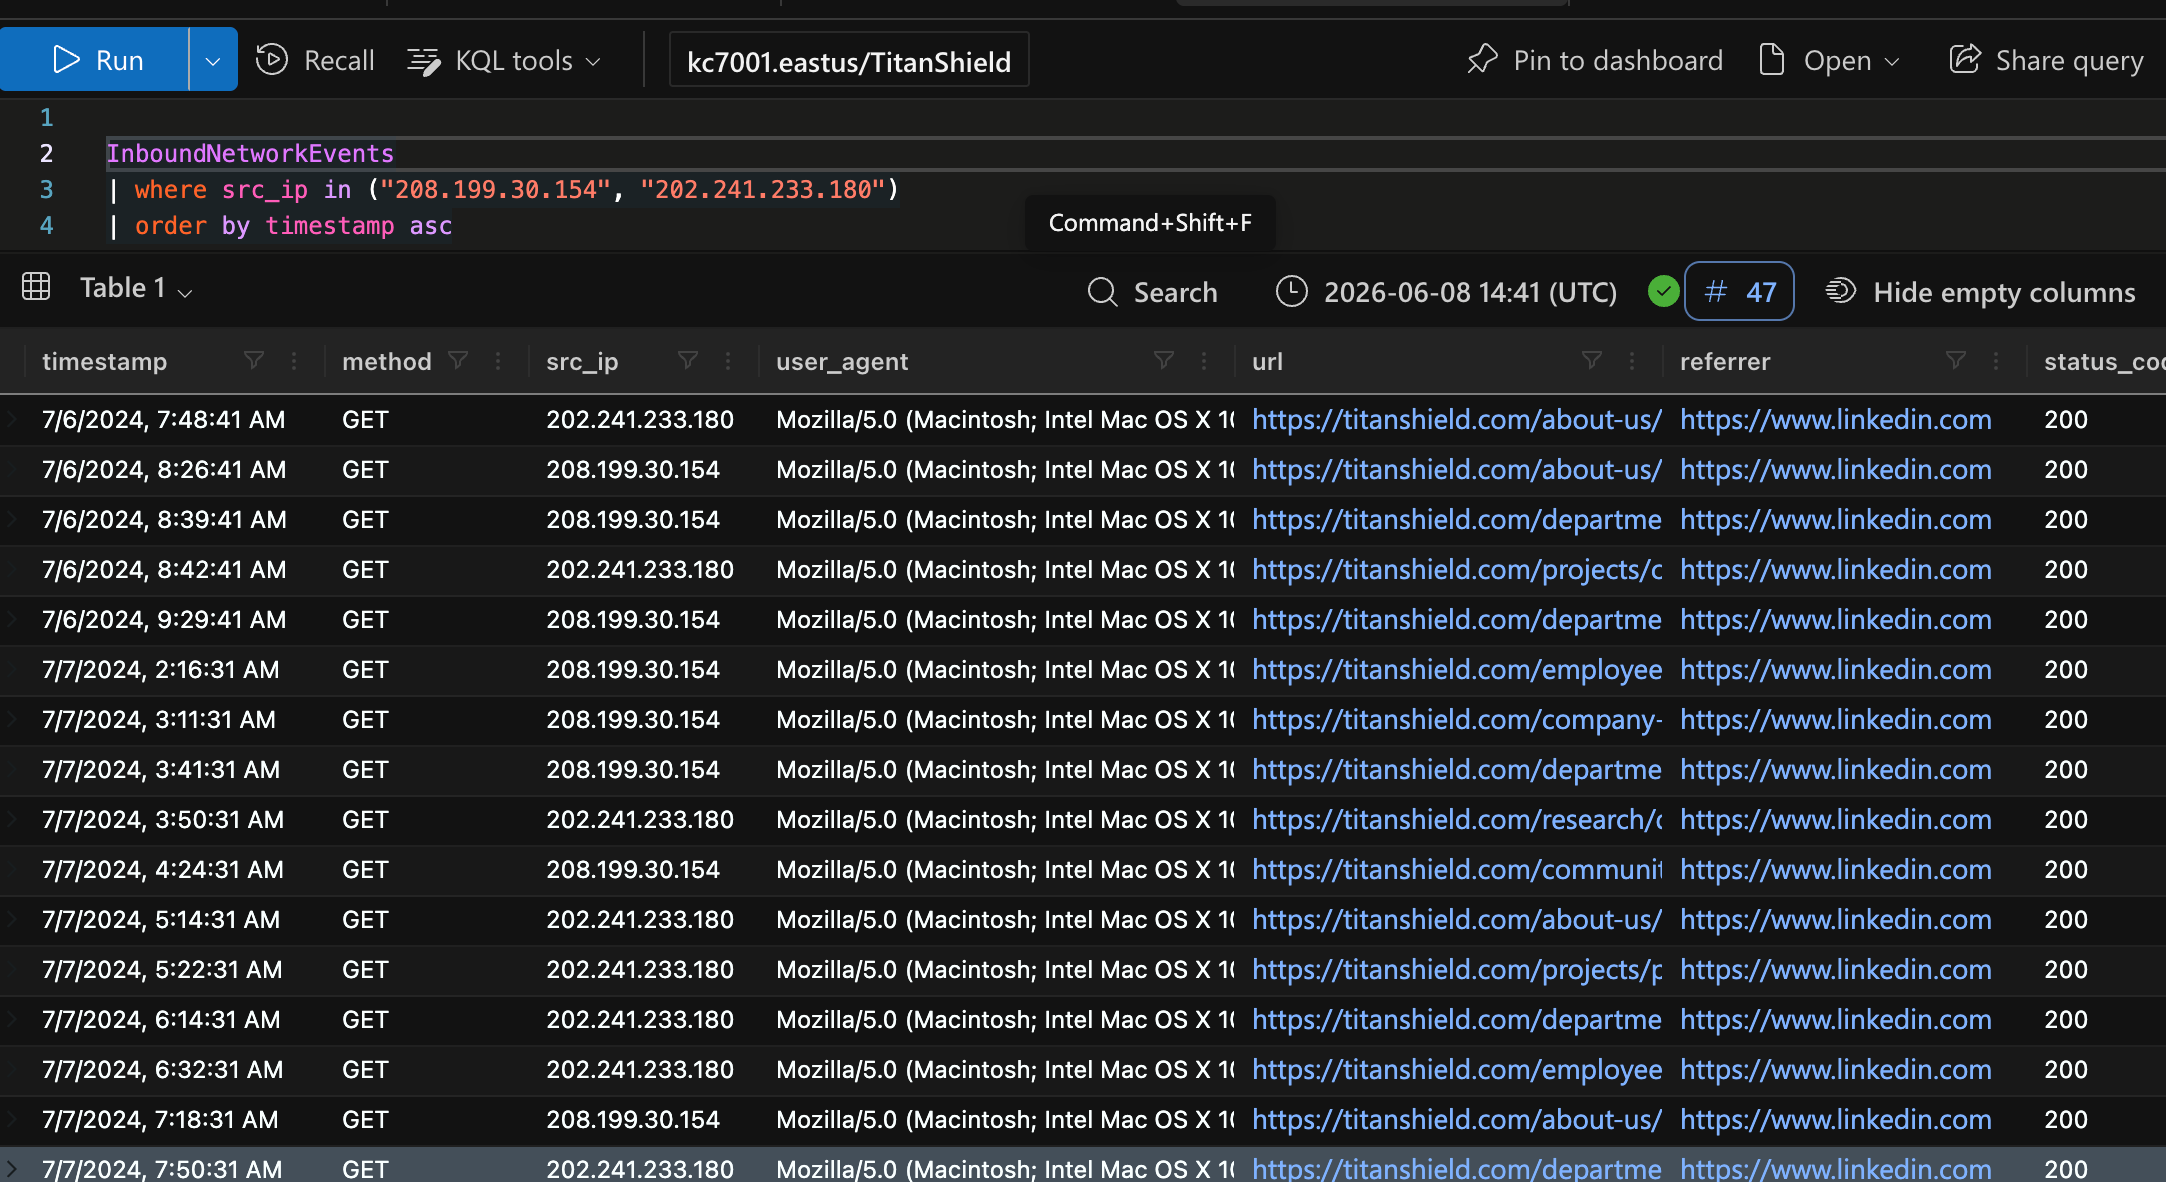Click src_ip 202.241.233.180 in 6:14:31 AM row
Viewport: 2166px width, 1182px height.
tap(640, 1019)
